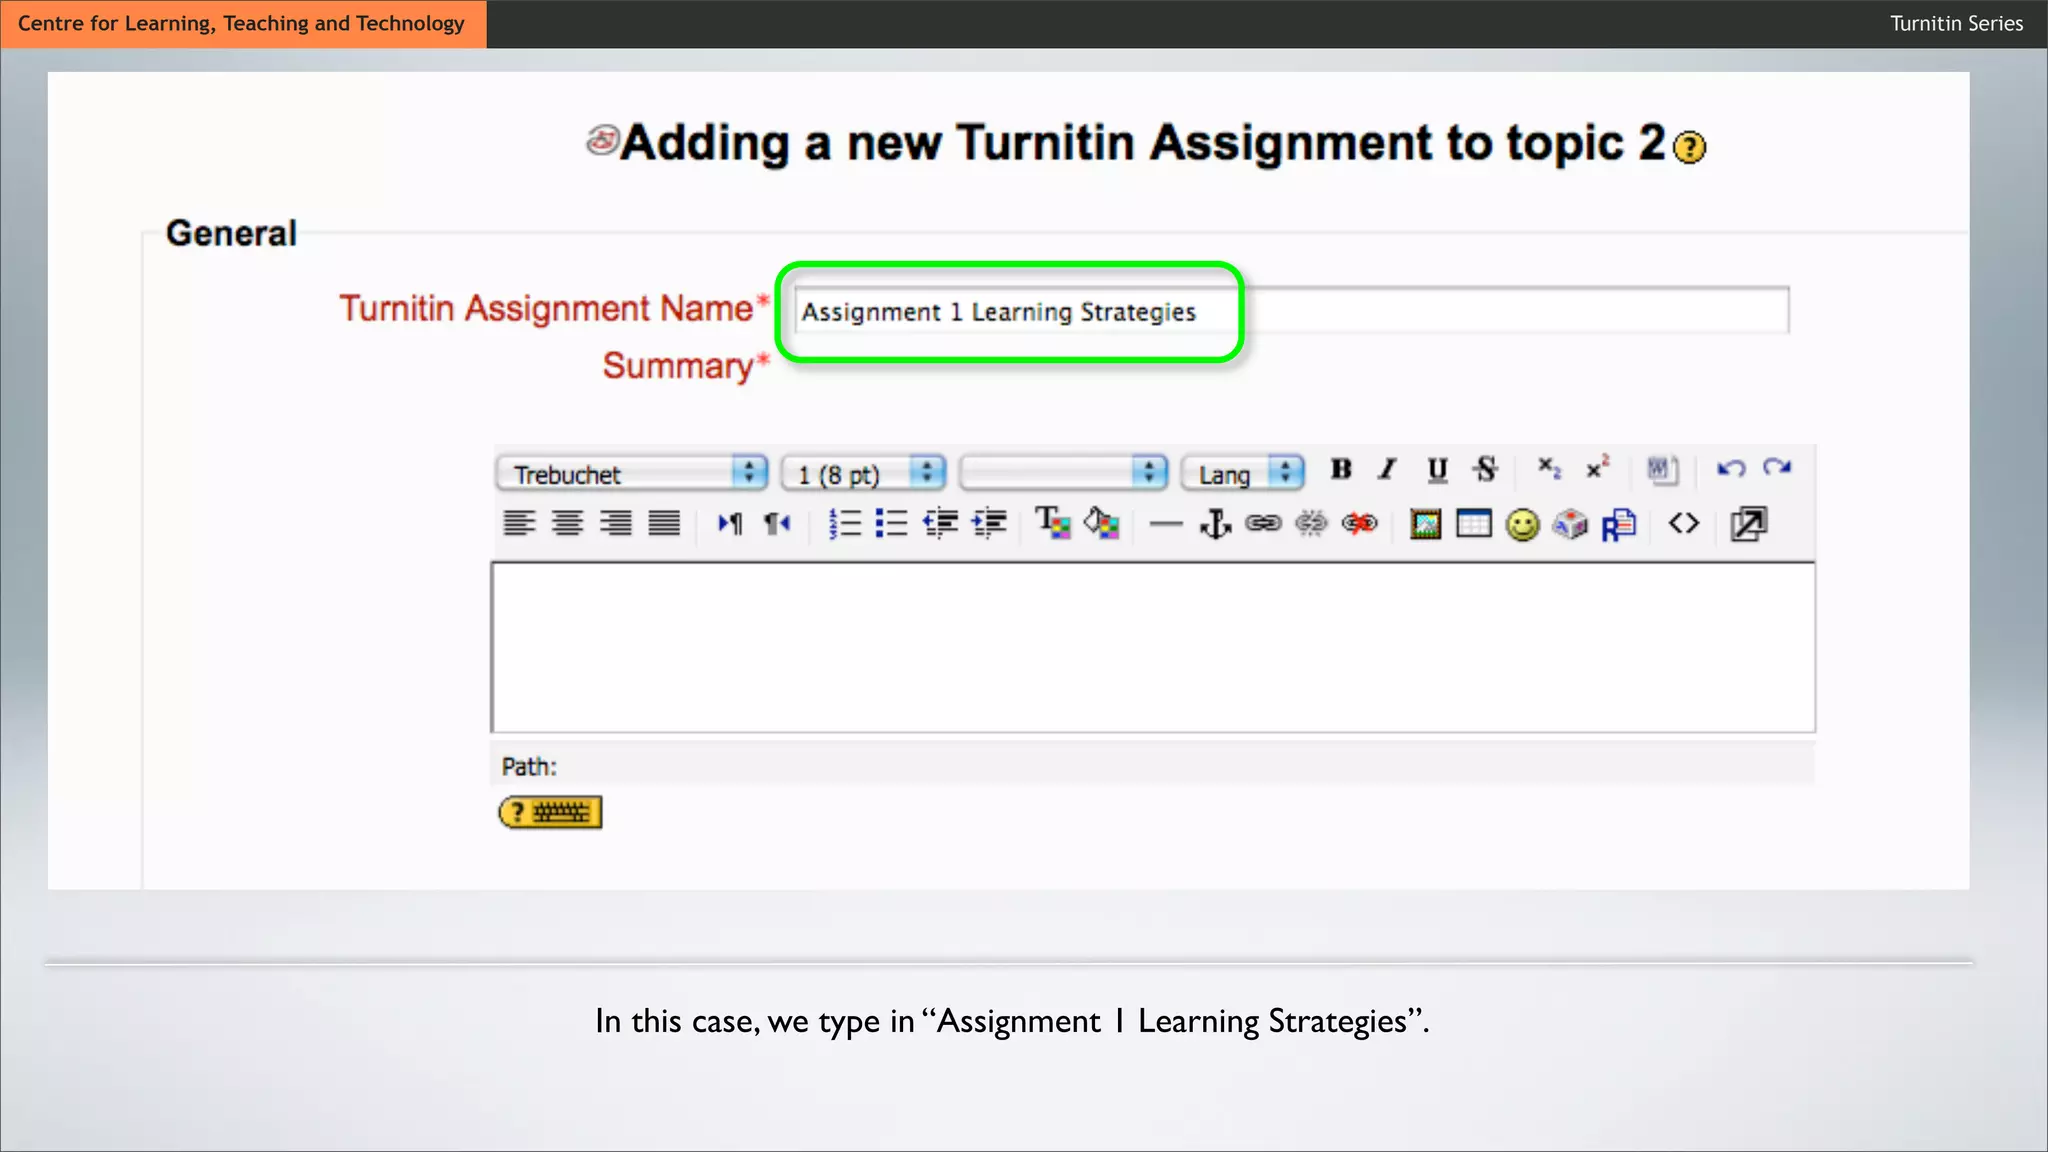The width and height of the screenshot is (2048, 1152).
Task: Toggle italic text formatting
Action: [x=1387, y=469]
